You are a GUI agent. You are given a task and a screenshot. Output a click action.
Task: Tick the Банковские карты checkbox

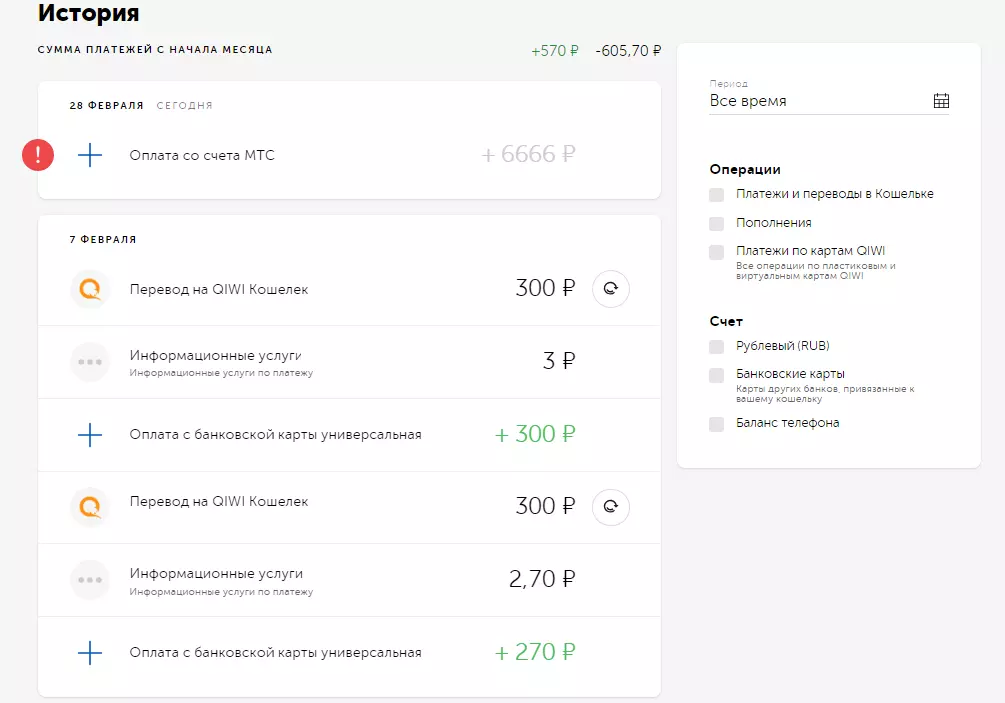(x=716, y=375)
